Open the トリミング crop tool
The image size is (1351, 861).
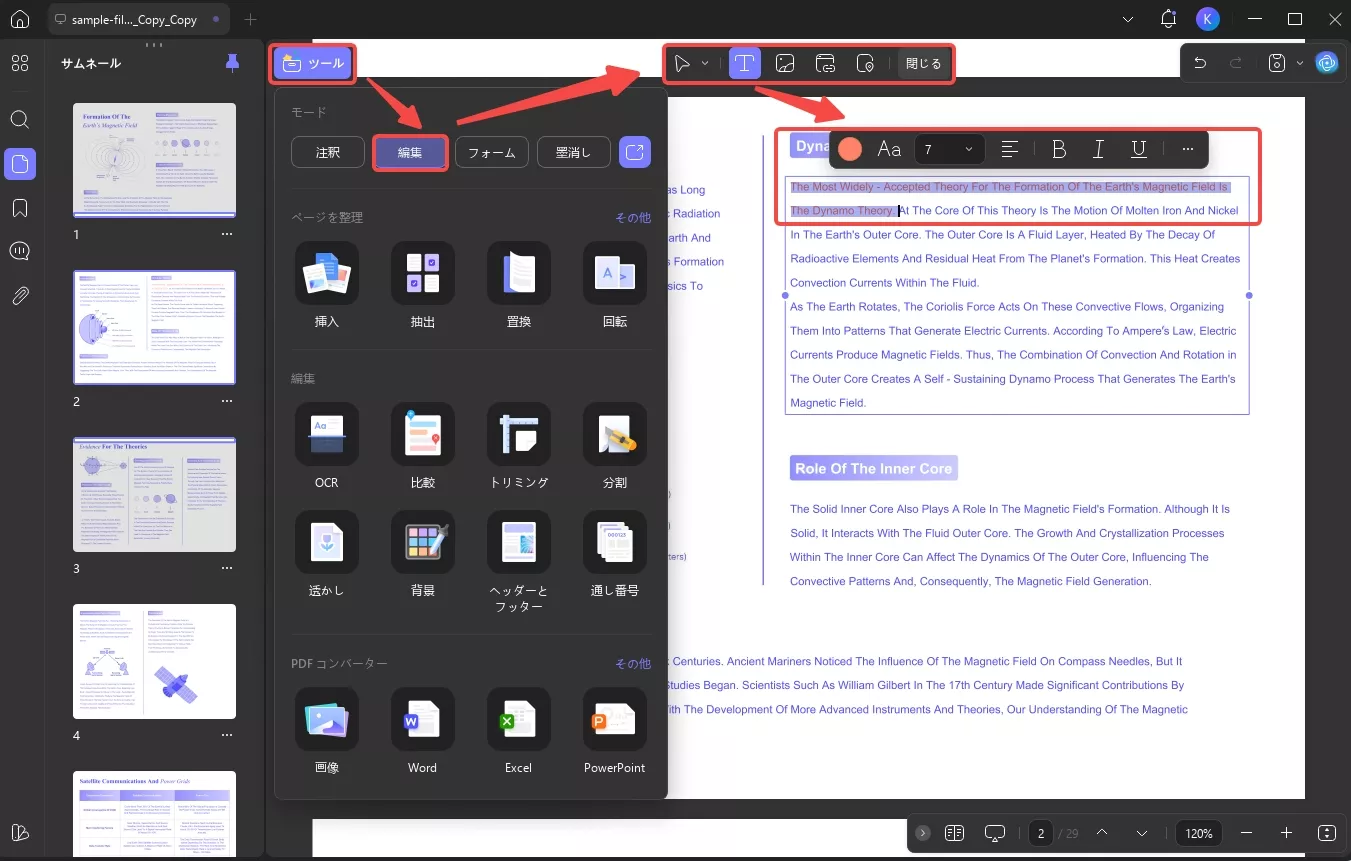pyautogui.click(x=518, y=447)
